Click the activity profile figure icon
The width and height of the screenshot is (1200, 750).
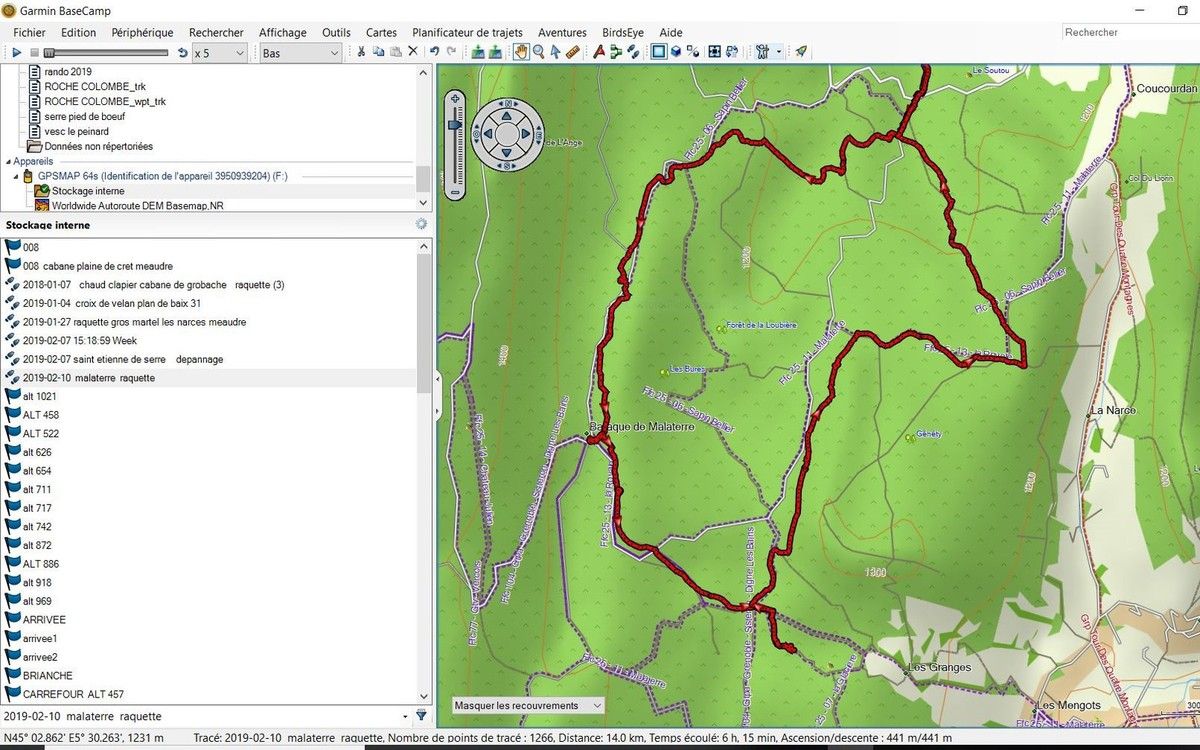click(x=762, y=52)
